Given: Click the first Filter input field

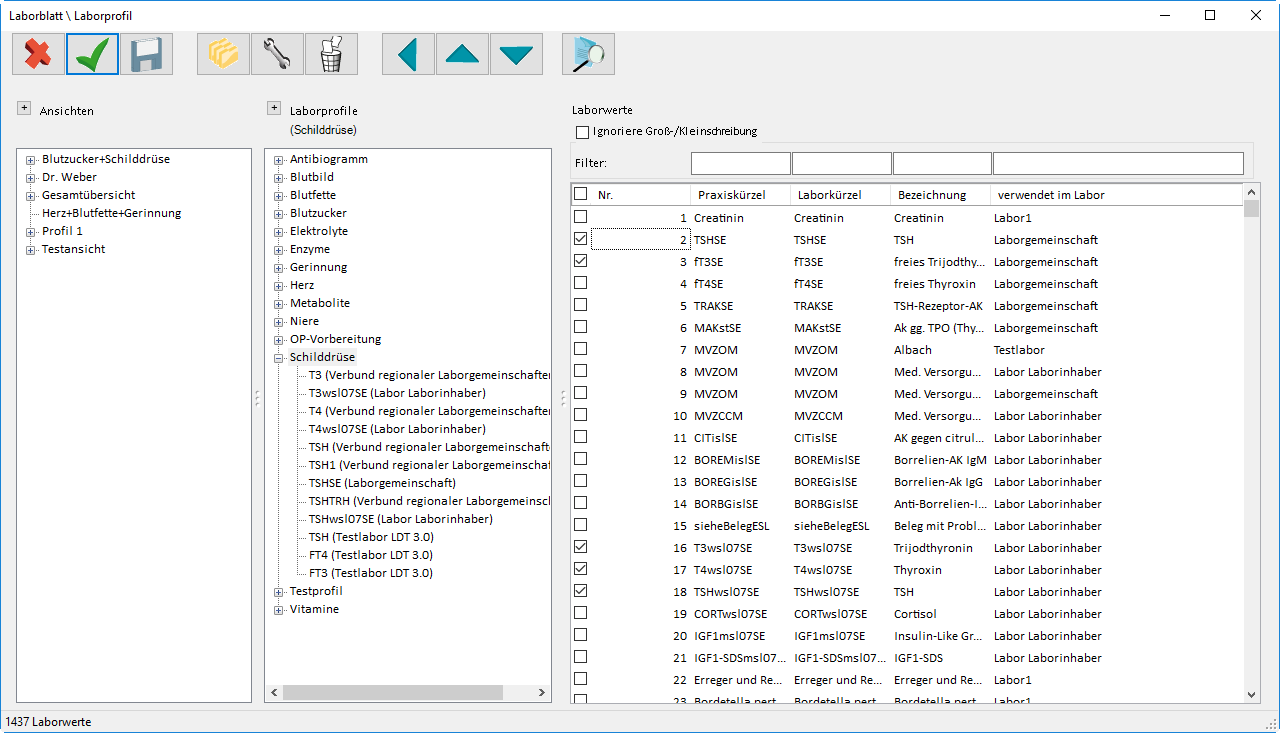Looking at the screenshot, I should 741,163.
